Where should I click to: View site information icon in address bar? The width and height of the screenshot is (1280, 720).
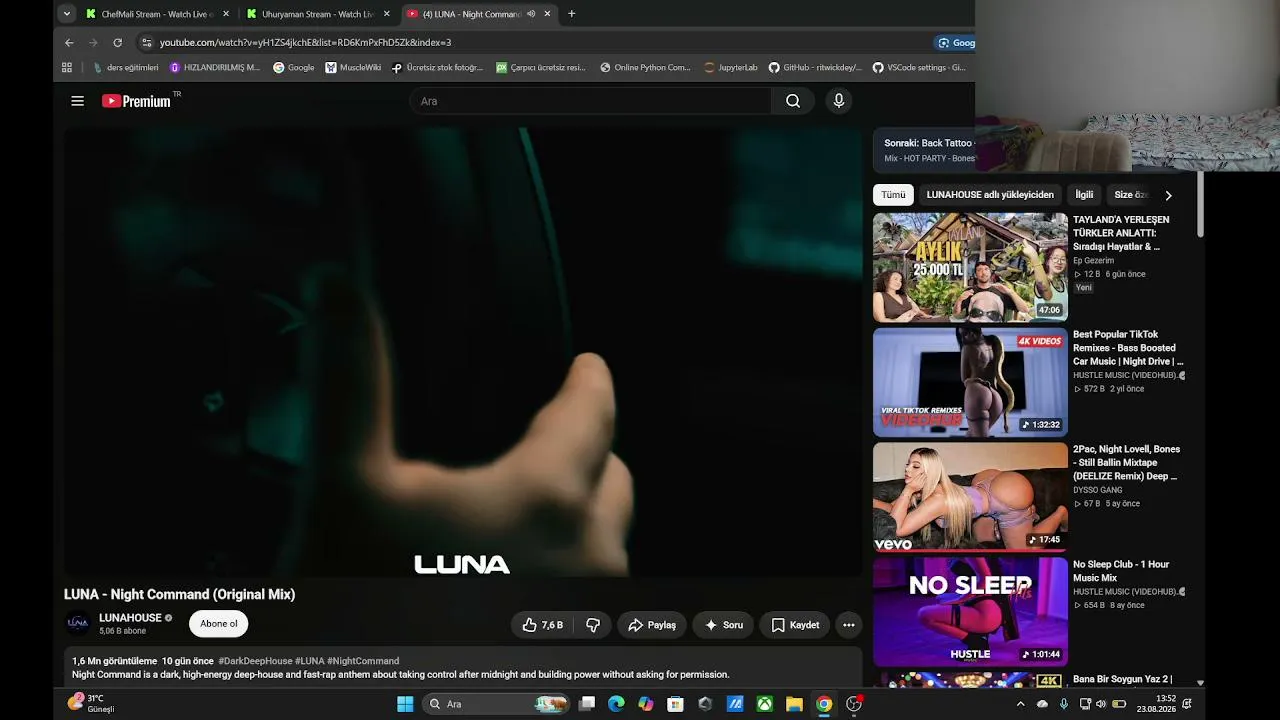coord(147,43)
